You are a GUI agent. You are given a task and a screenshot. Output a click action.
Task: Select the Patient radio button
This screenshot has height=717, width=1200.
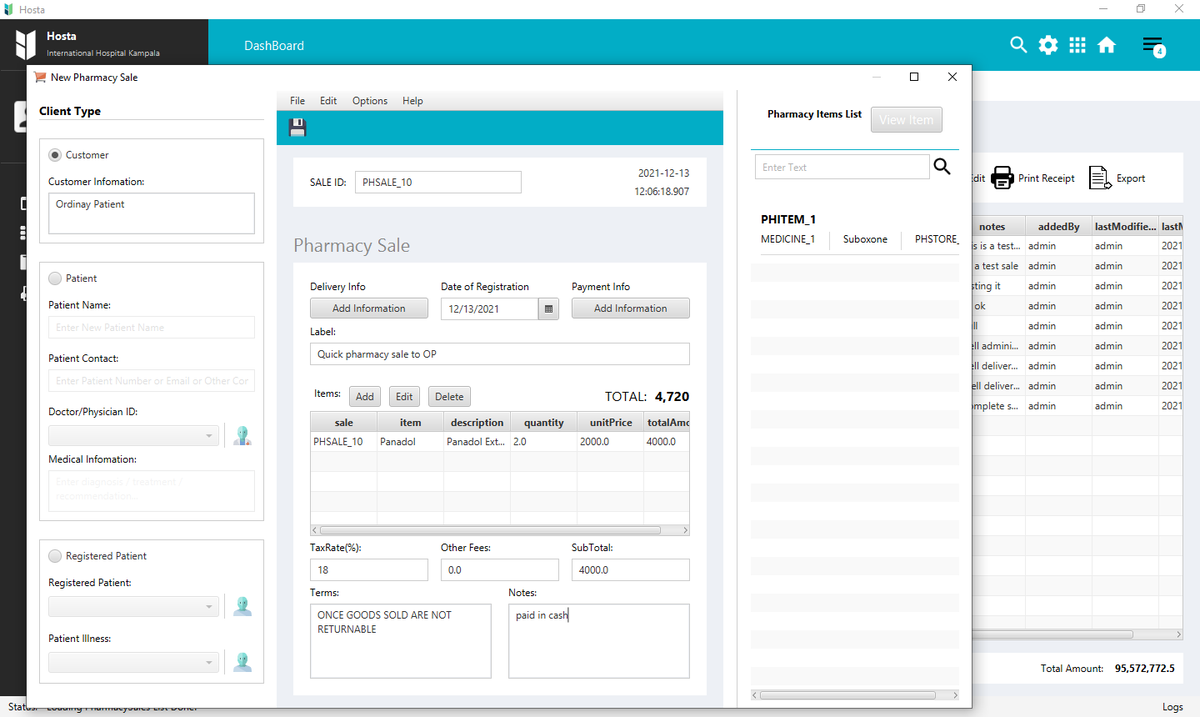coord(56,278)
